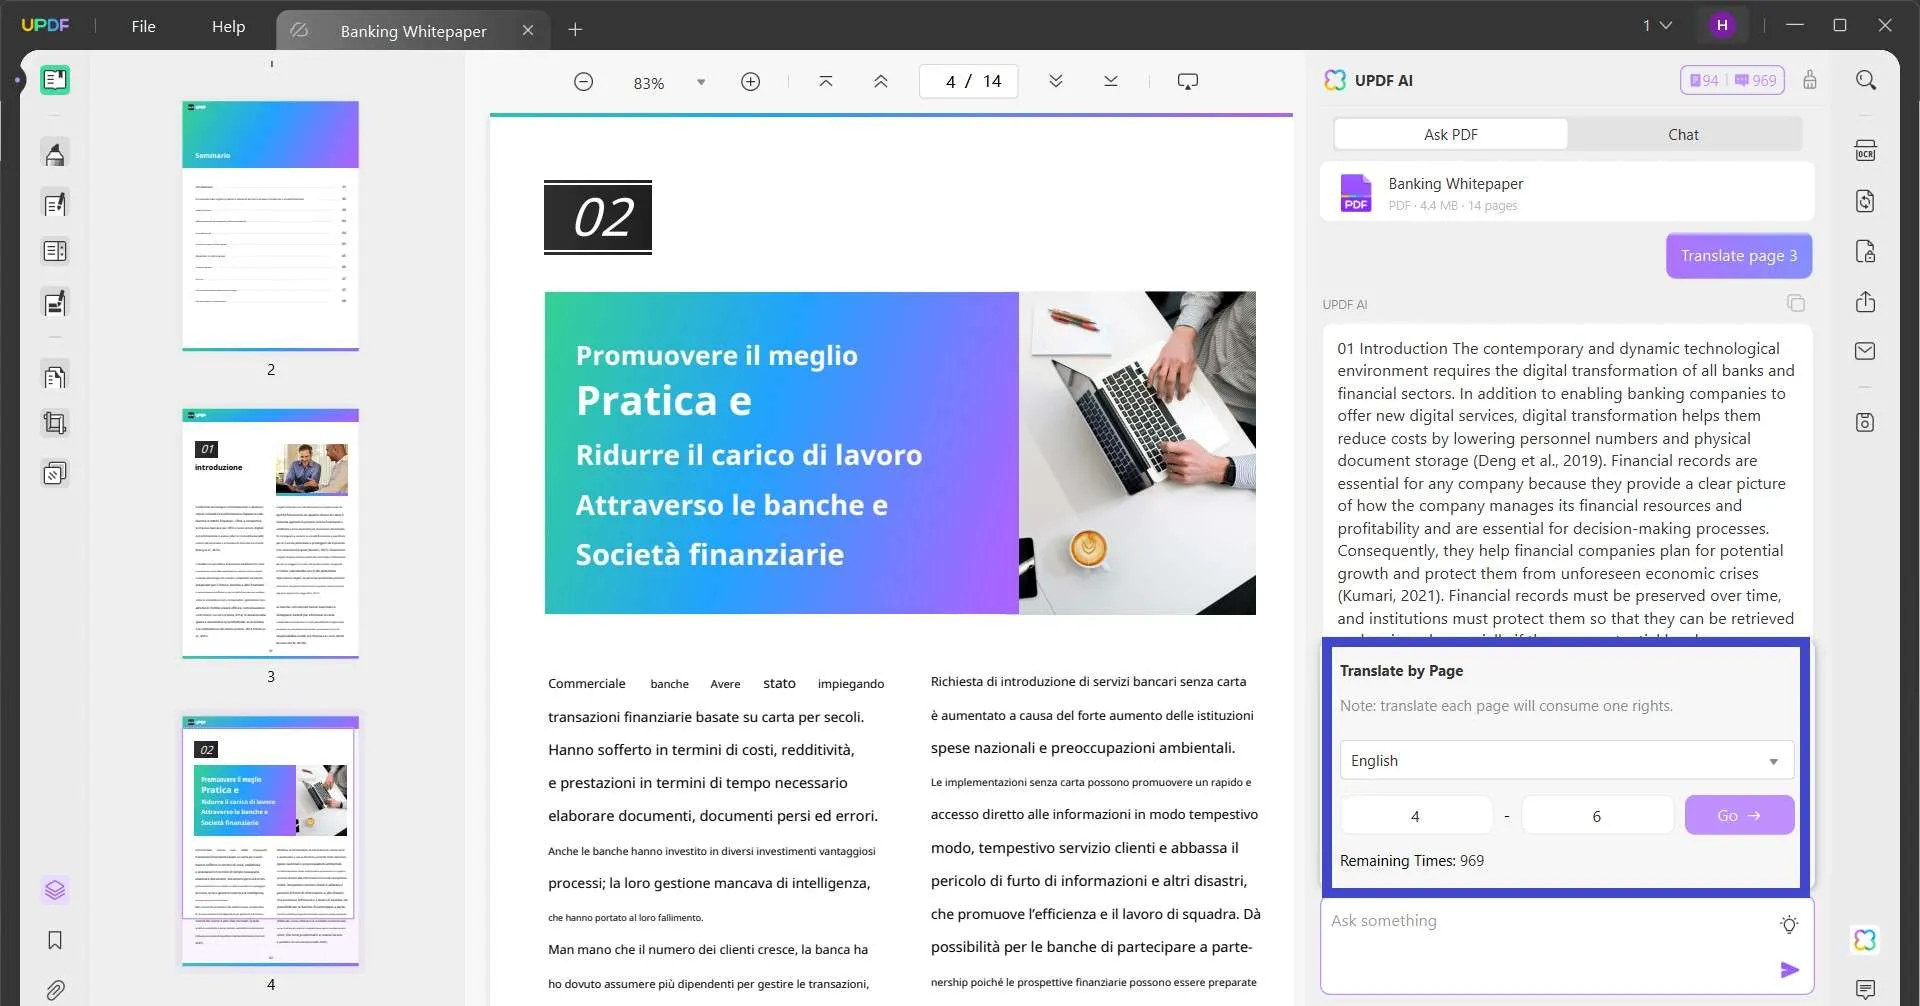This screenshot has height=1006, width=1920.
Task: Open the File menu
Action: 143,26
